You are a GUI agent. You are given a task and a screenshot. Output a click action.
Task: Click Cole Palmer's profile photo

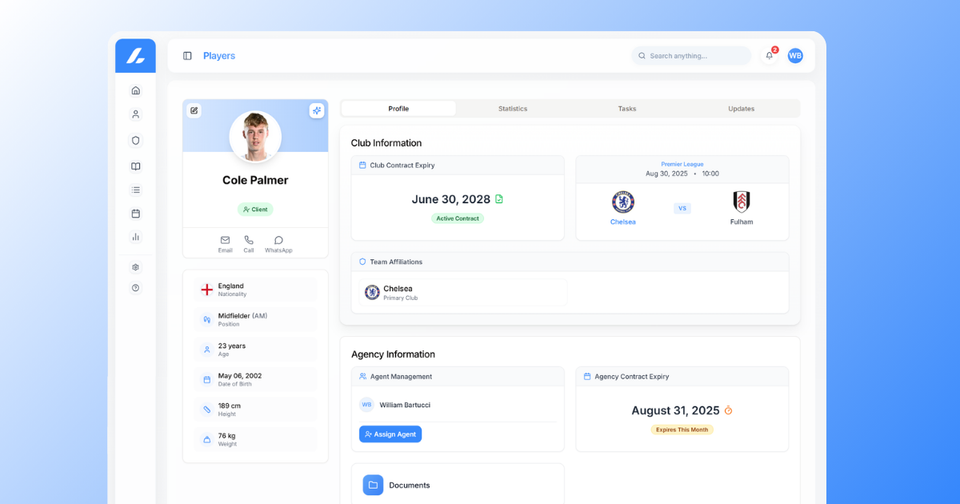(x=255, y=137)
